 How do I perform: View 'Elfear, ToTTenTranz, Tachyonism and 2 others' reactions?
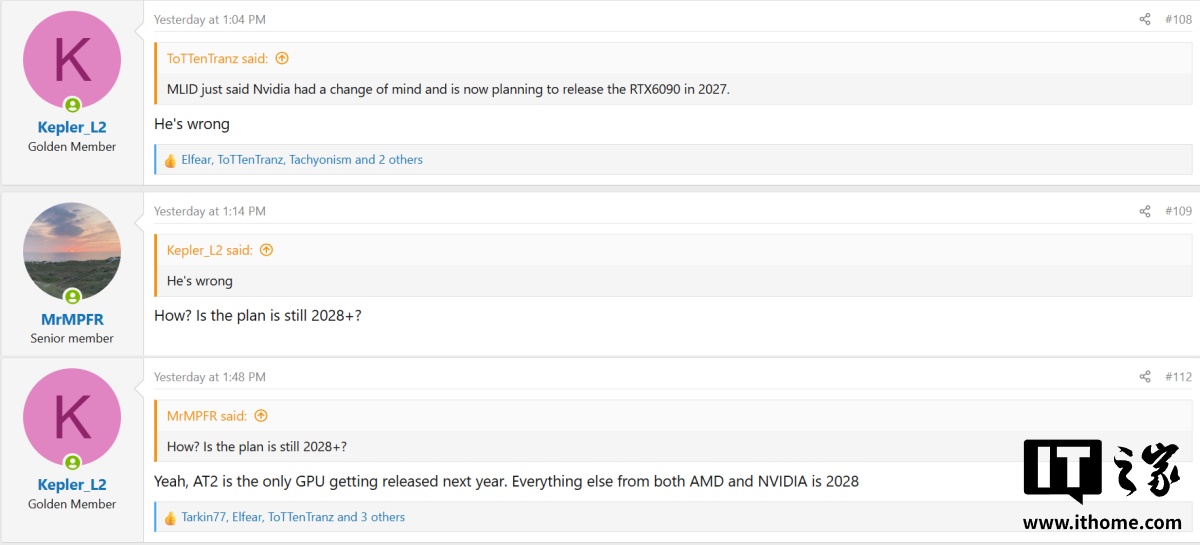click(302, 160)
